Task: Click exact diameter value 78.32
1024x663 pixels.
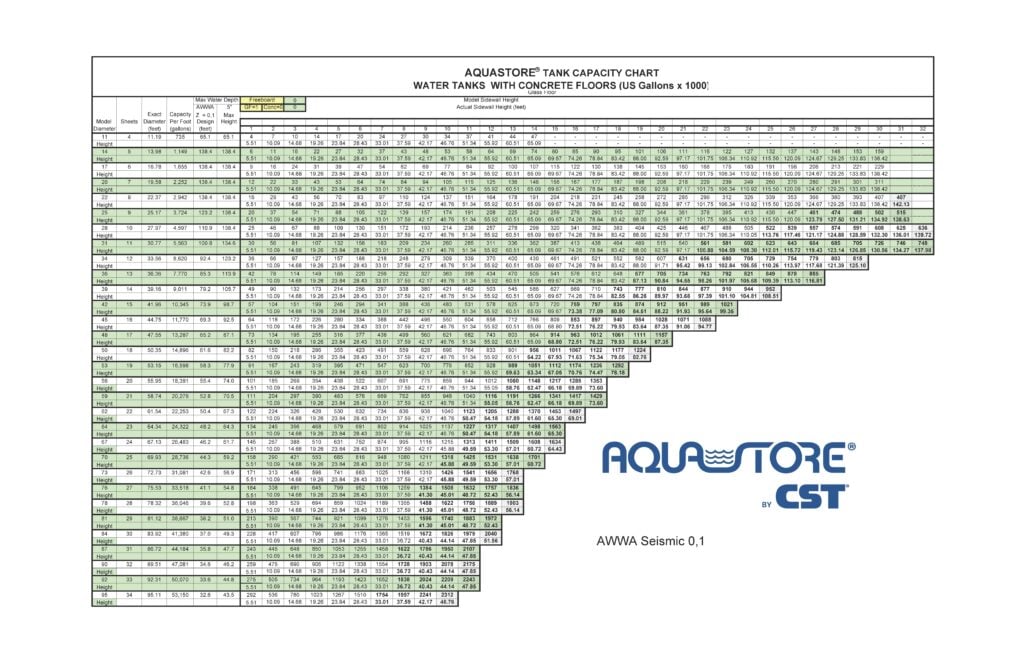Action: 154,504
